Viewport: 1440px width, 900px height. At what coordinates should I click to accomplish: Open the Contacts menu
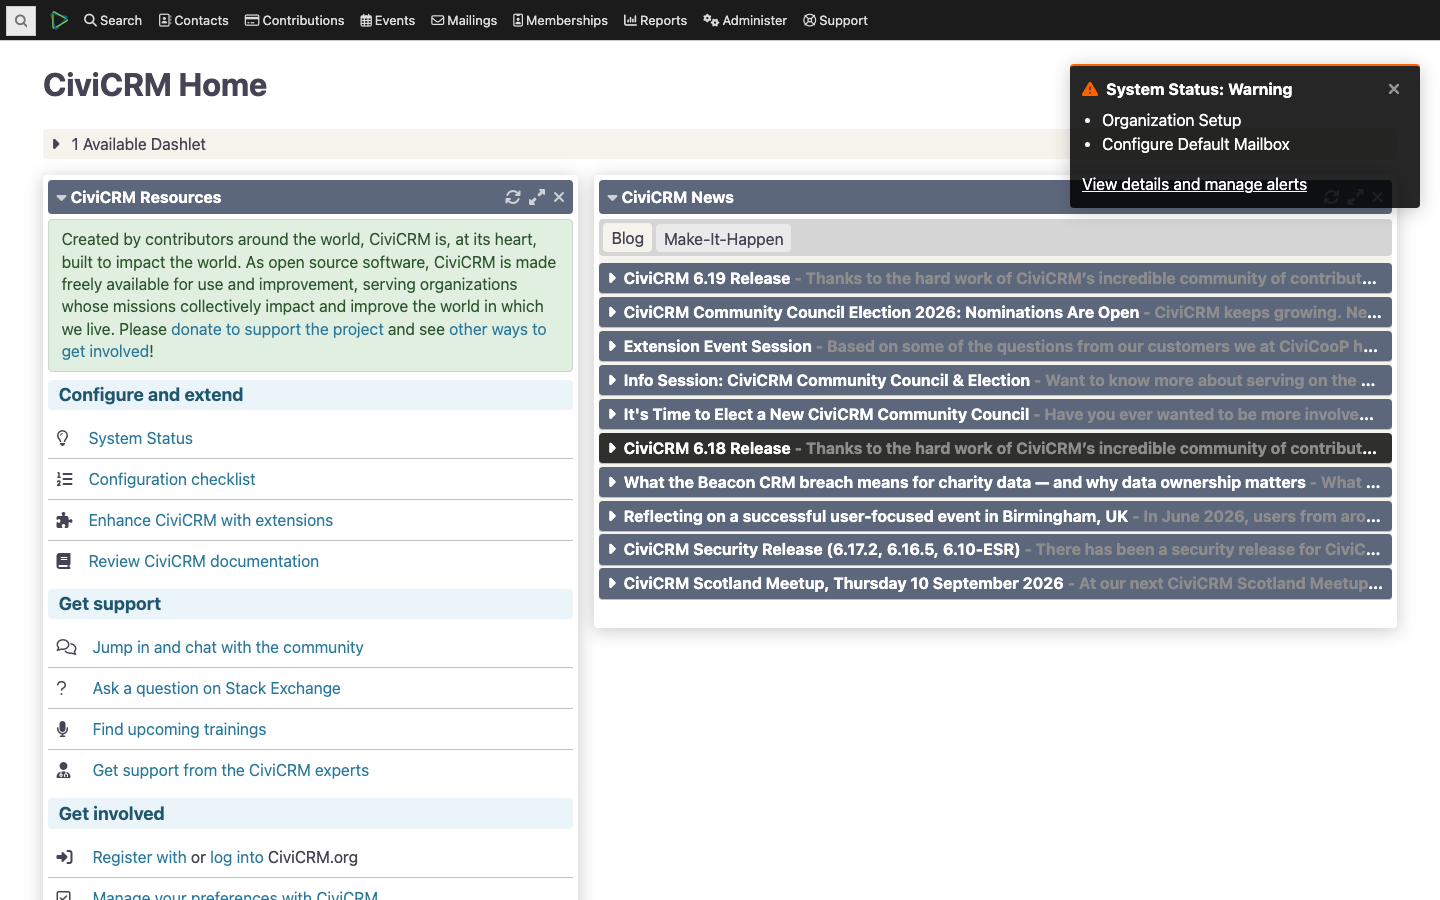pyautogui.click(x=193, y=20)
